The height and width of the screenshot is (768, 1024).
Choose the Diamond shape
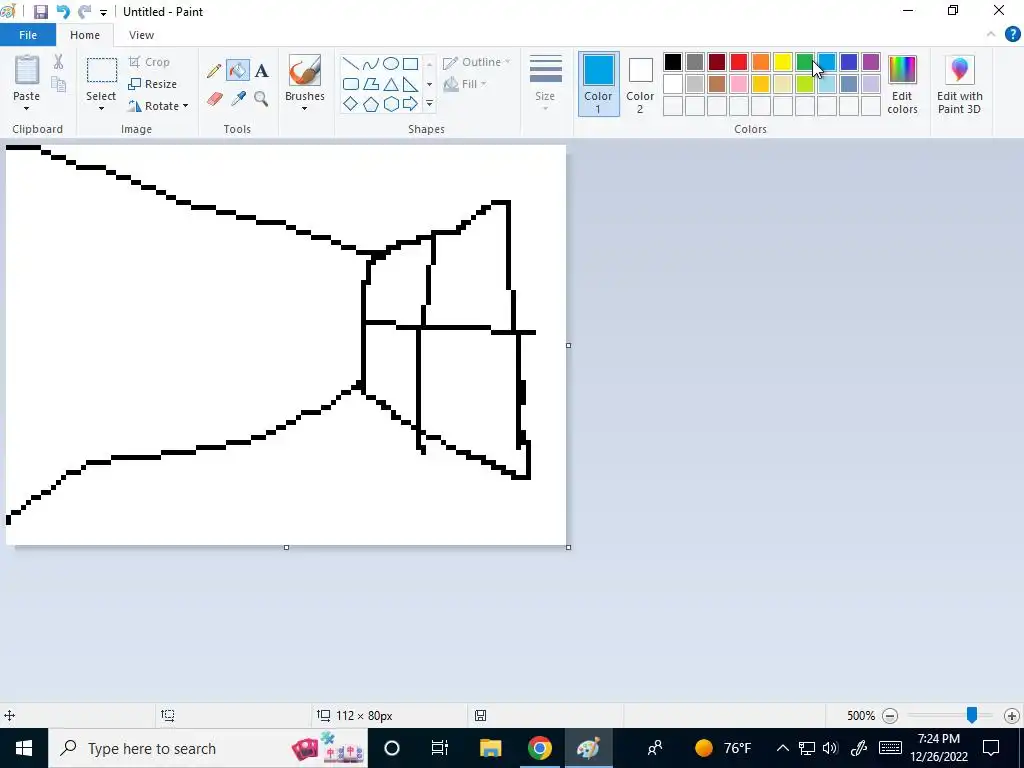pos(351,104)
